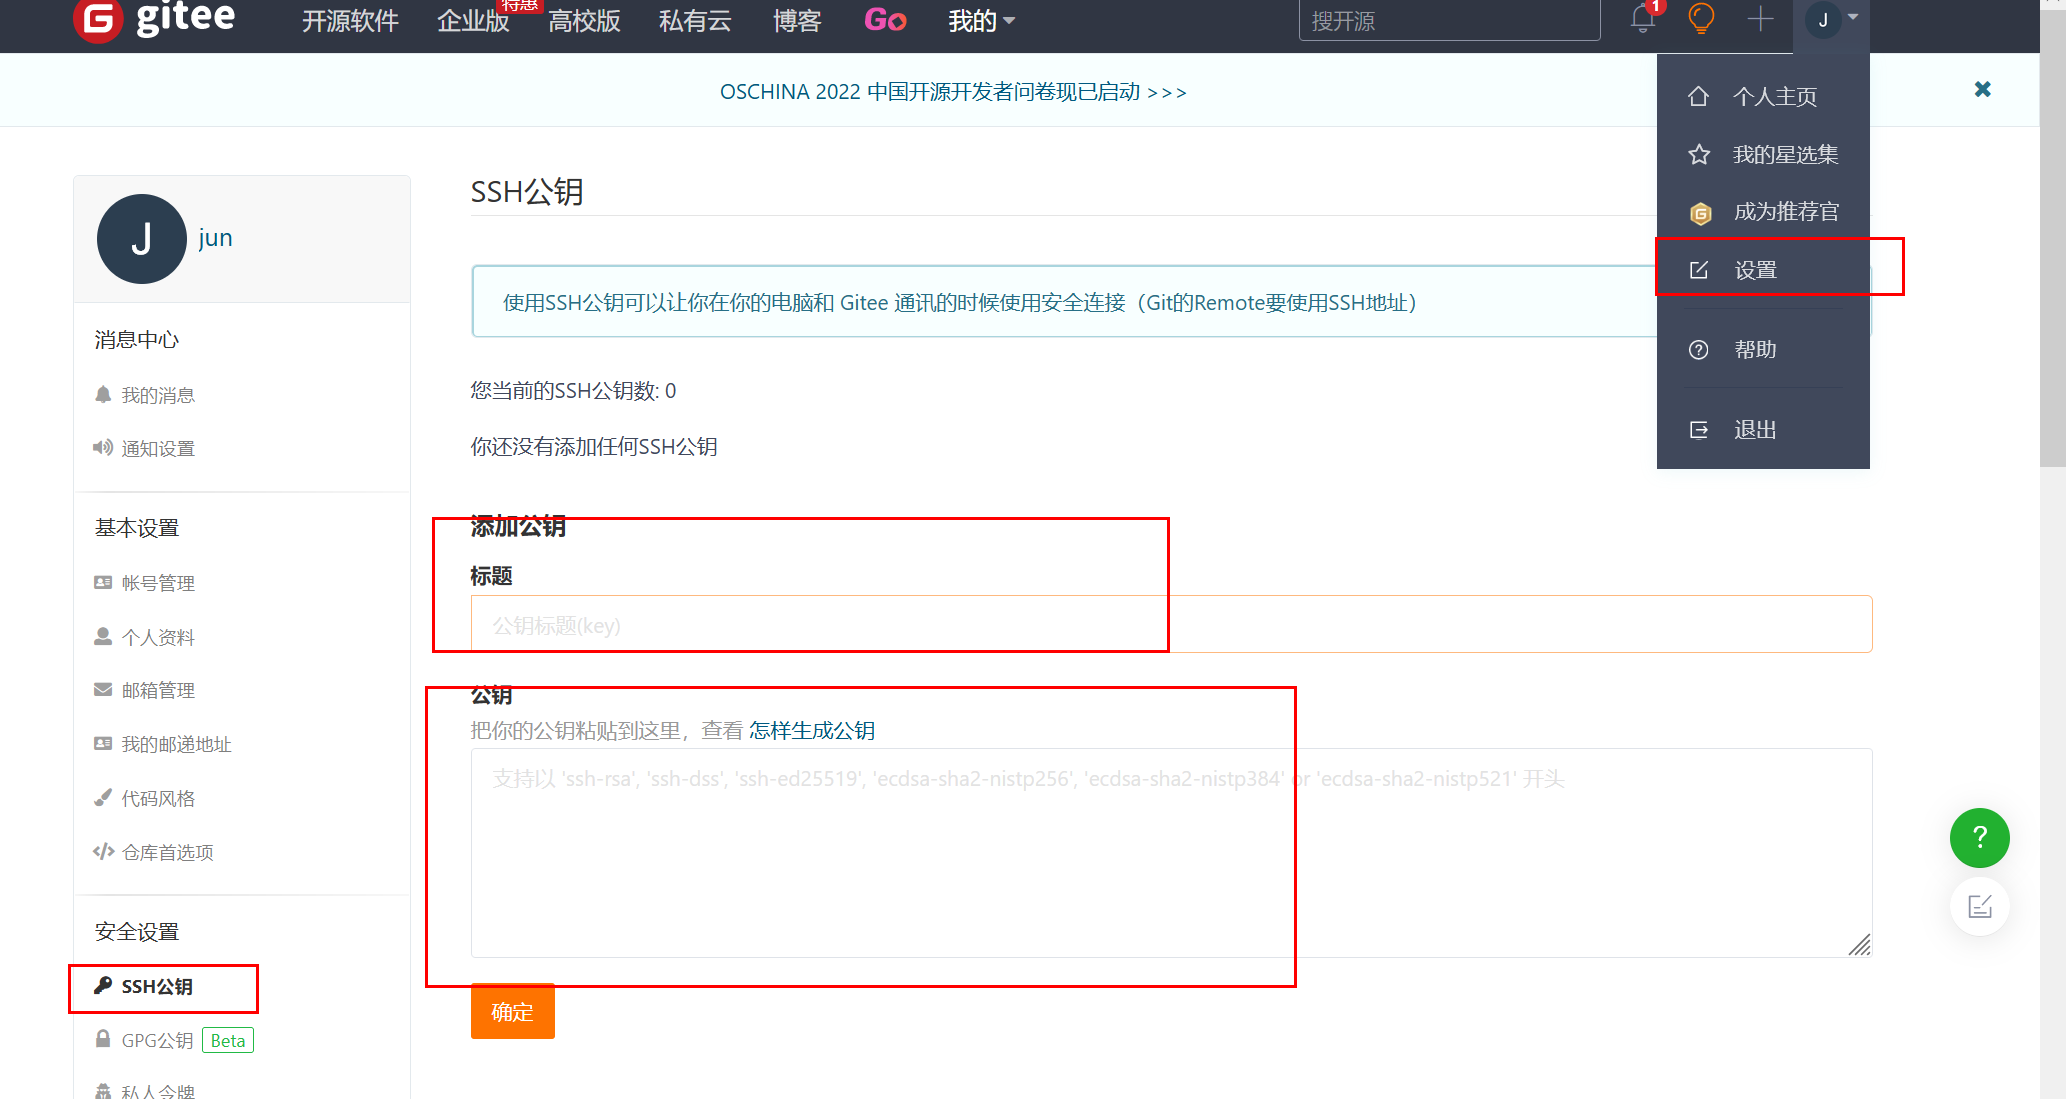Open 私有云 in the top navigation
Viewport: 2066px width, 1099px height.
695,21
